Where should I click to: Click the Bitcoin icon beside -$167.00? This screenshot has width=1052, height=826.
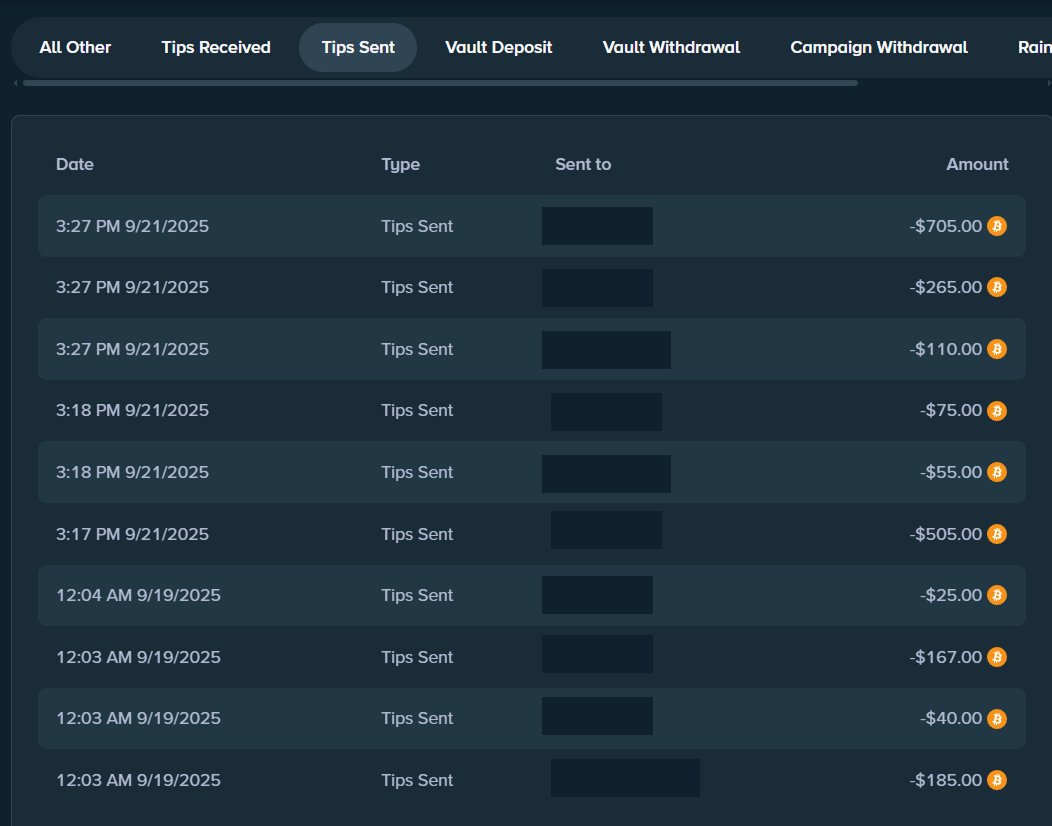click(996, 657)
